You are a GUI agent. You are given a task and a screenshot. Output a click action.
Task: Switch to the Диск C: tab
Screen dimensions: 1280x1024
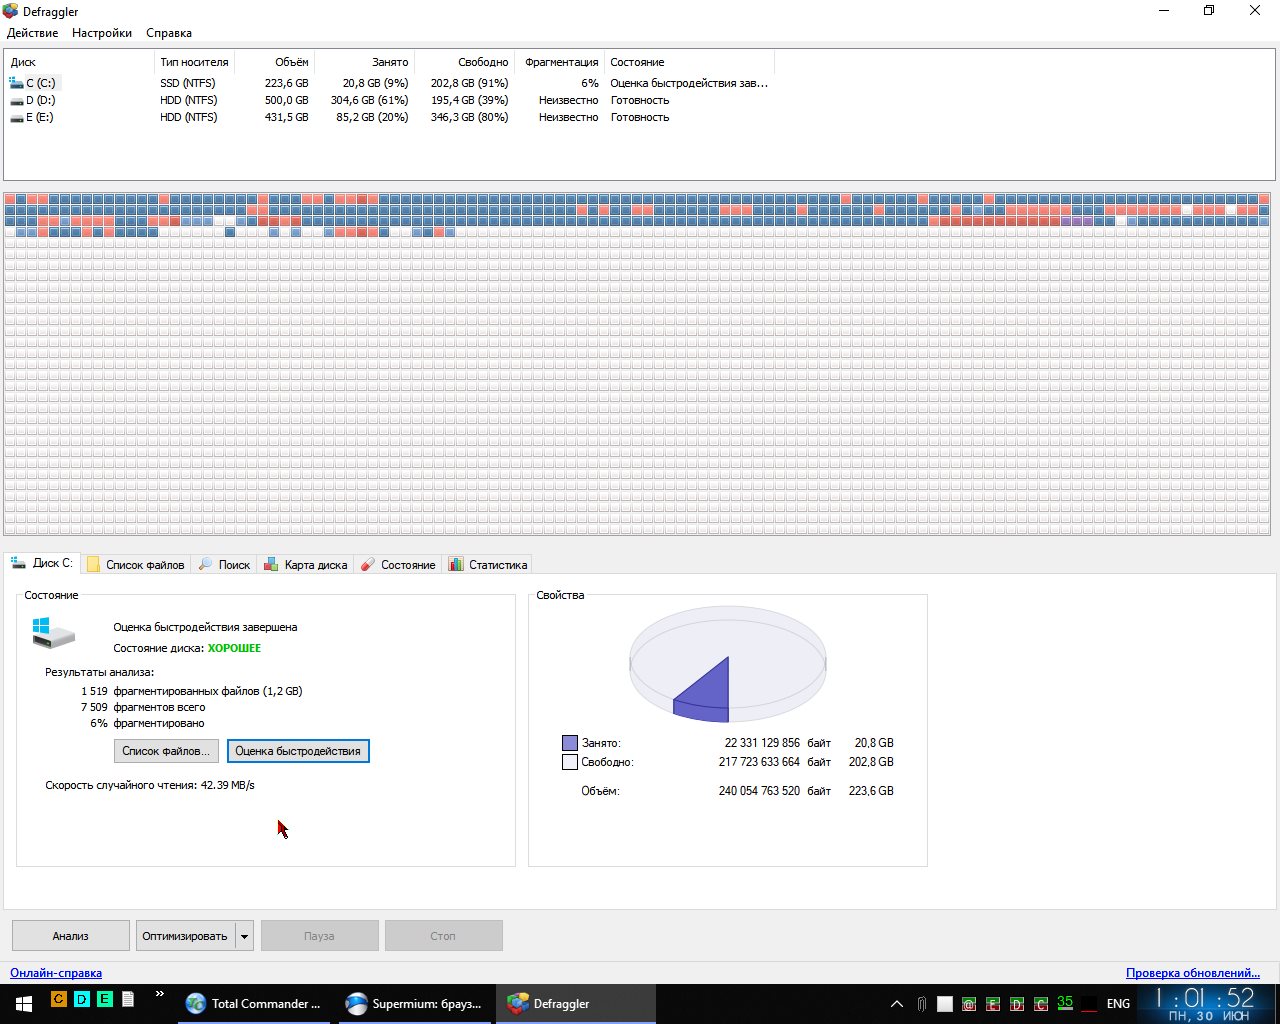click(42, 563)
